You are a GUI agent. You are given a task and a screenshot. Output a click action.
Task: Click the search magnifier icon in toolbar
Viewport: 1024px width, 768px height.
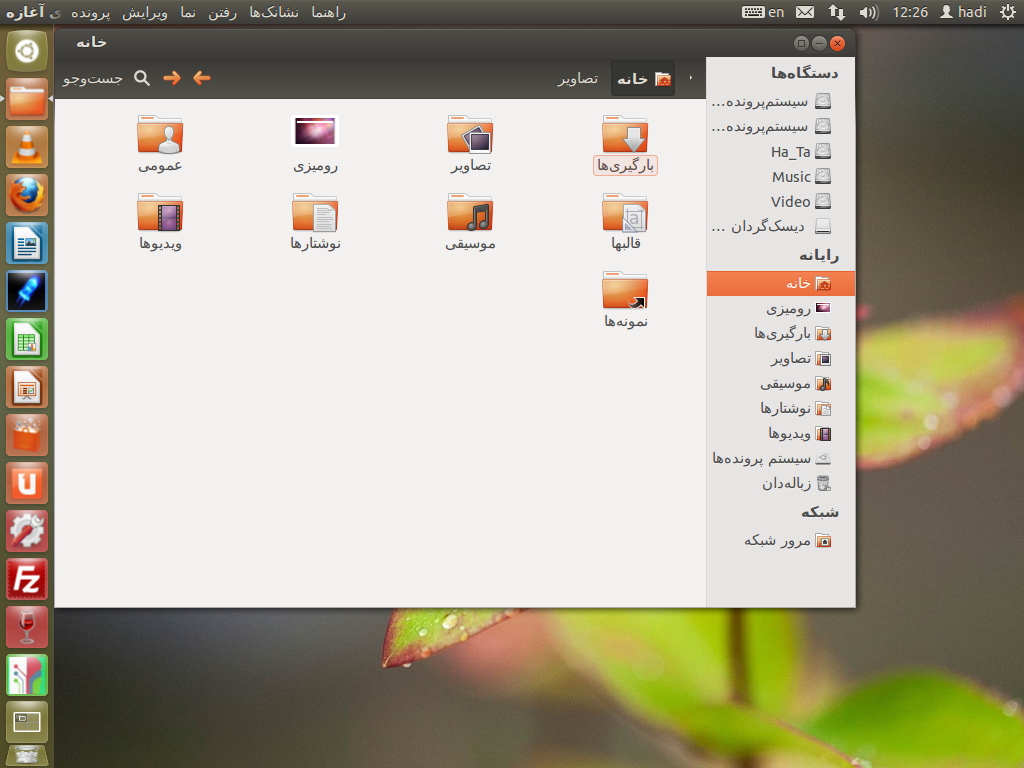click(x=142, y=78)
